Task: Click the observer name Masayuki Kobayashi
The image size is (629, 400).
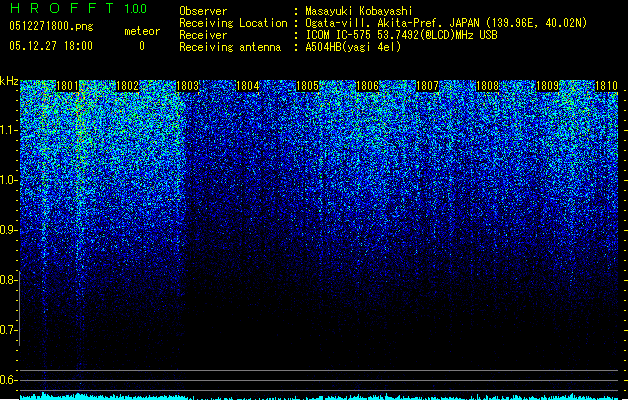Action: 359,11
